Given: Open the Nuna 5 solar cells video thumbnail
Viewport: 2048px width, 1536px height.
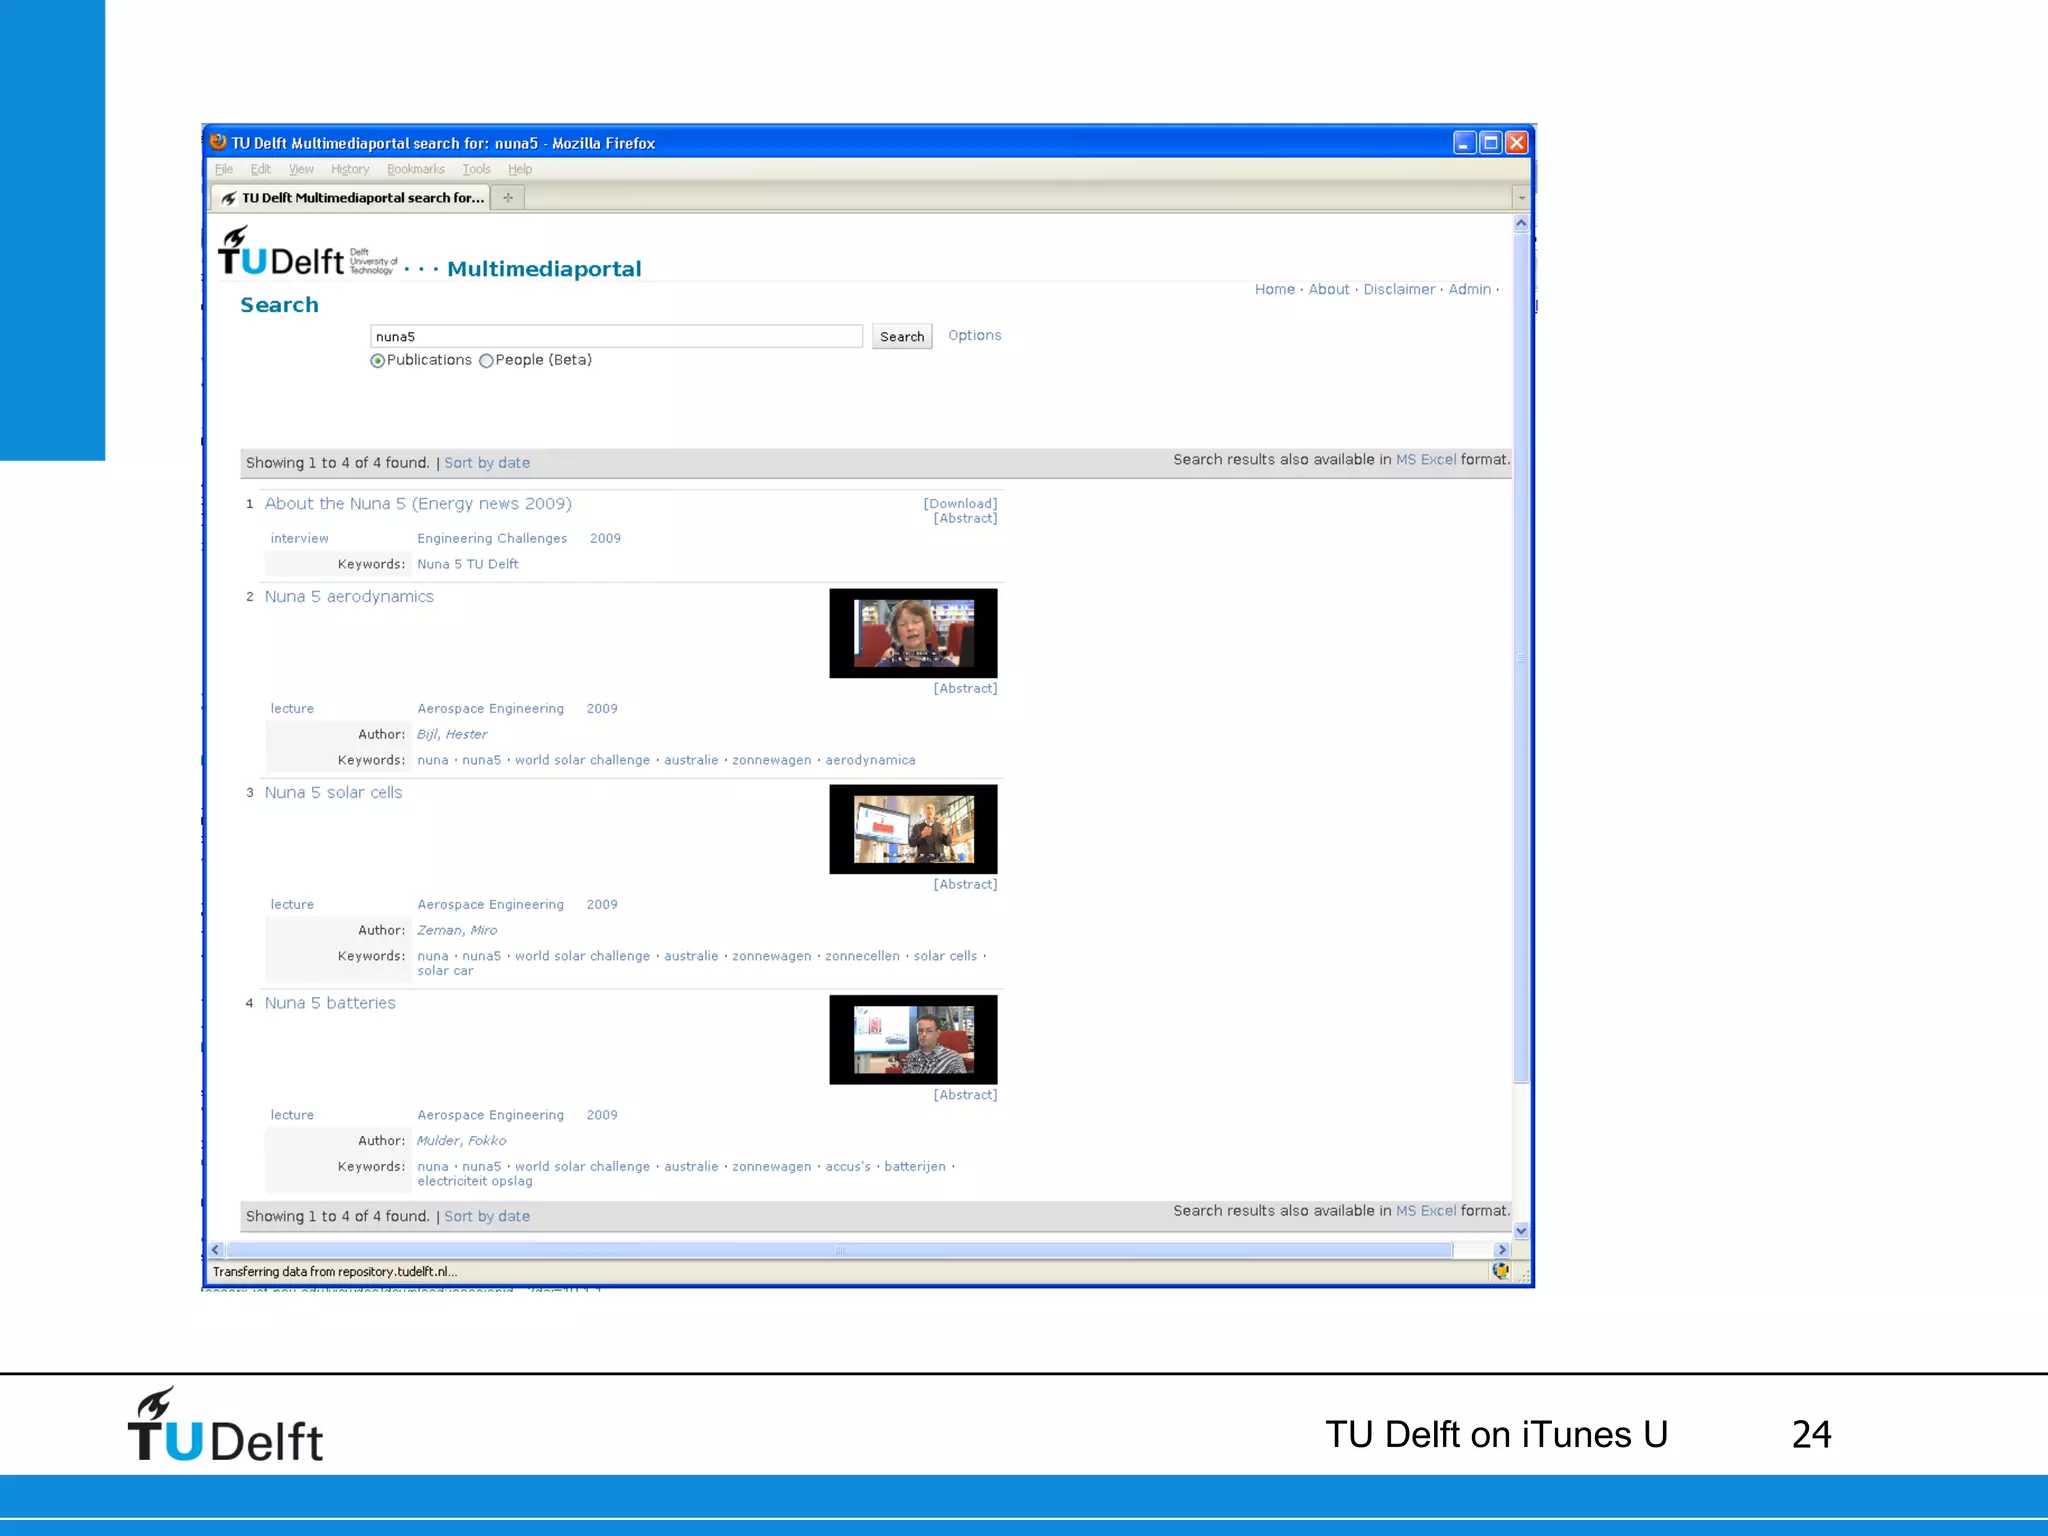Looking at the screenshot, I should point(913,829).
